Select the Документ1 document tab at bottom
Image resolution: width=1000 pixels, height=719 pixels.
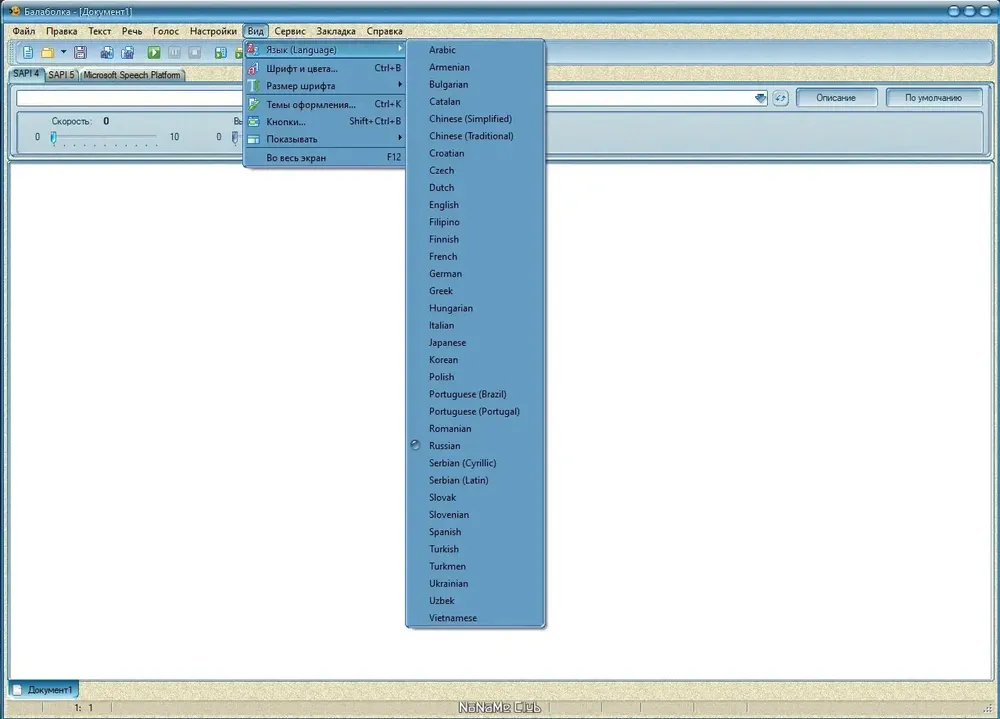[43, 690]
